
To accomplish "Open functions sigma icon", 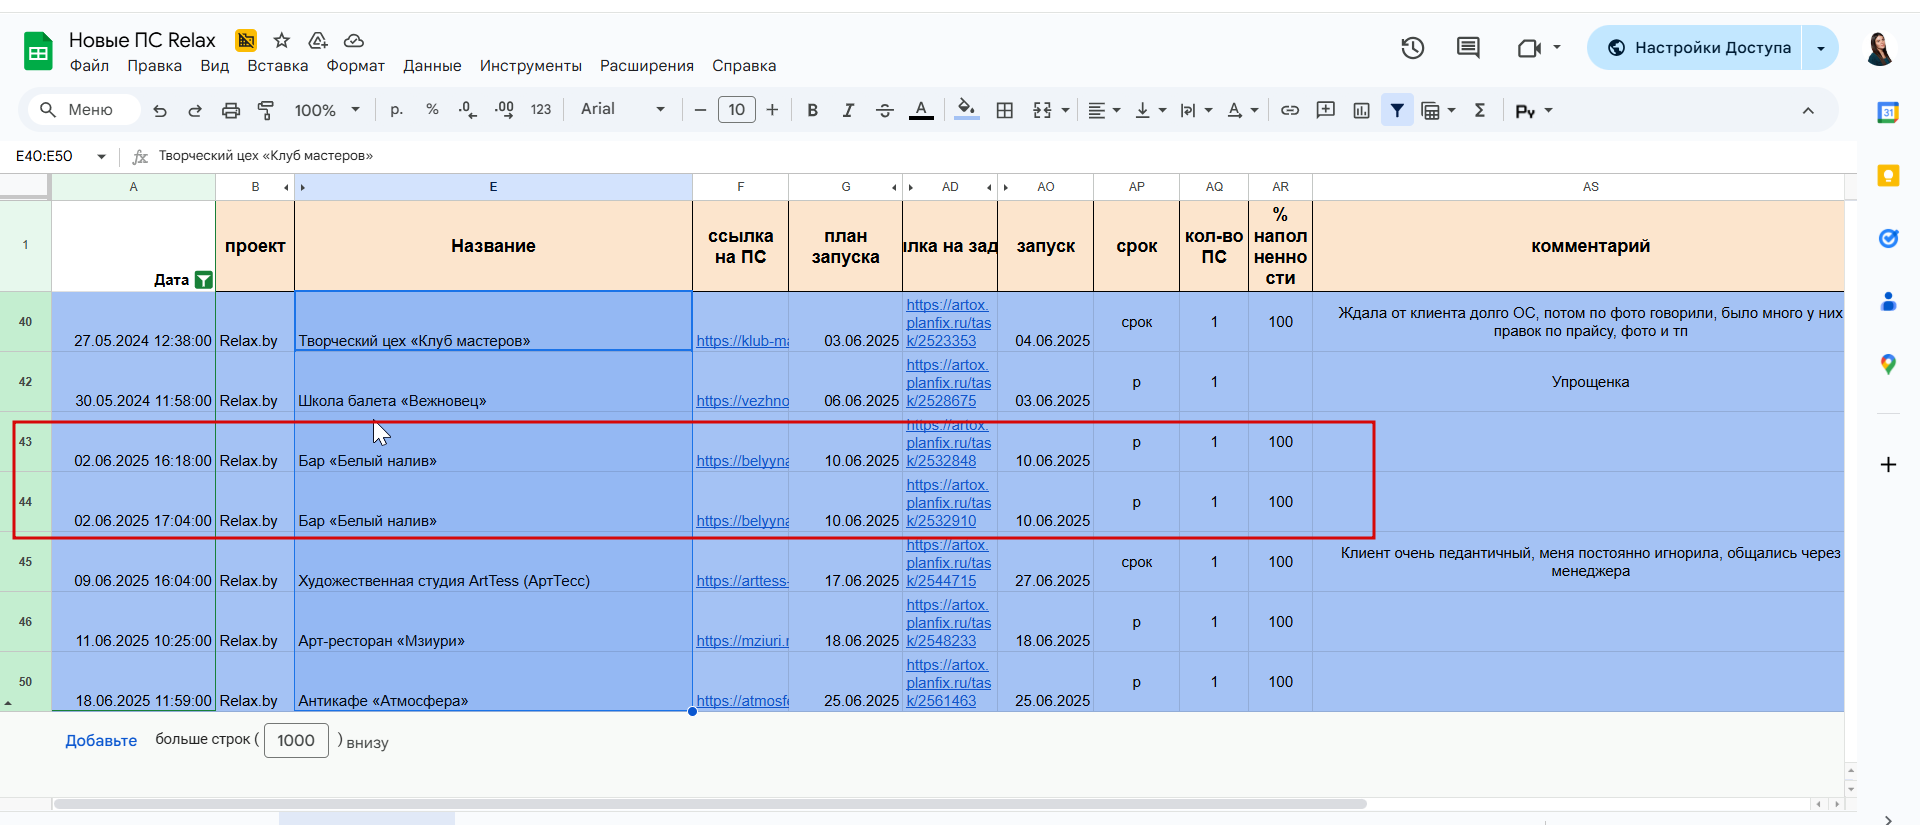I will [1480, 110].
